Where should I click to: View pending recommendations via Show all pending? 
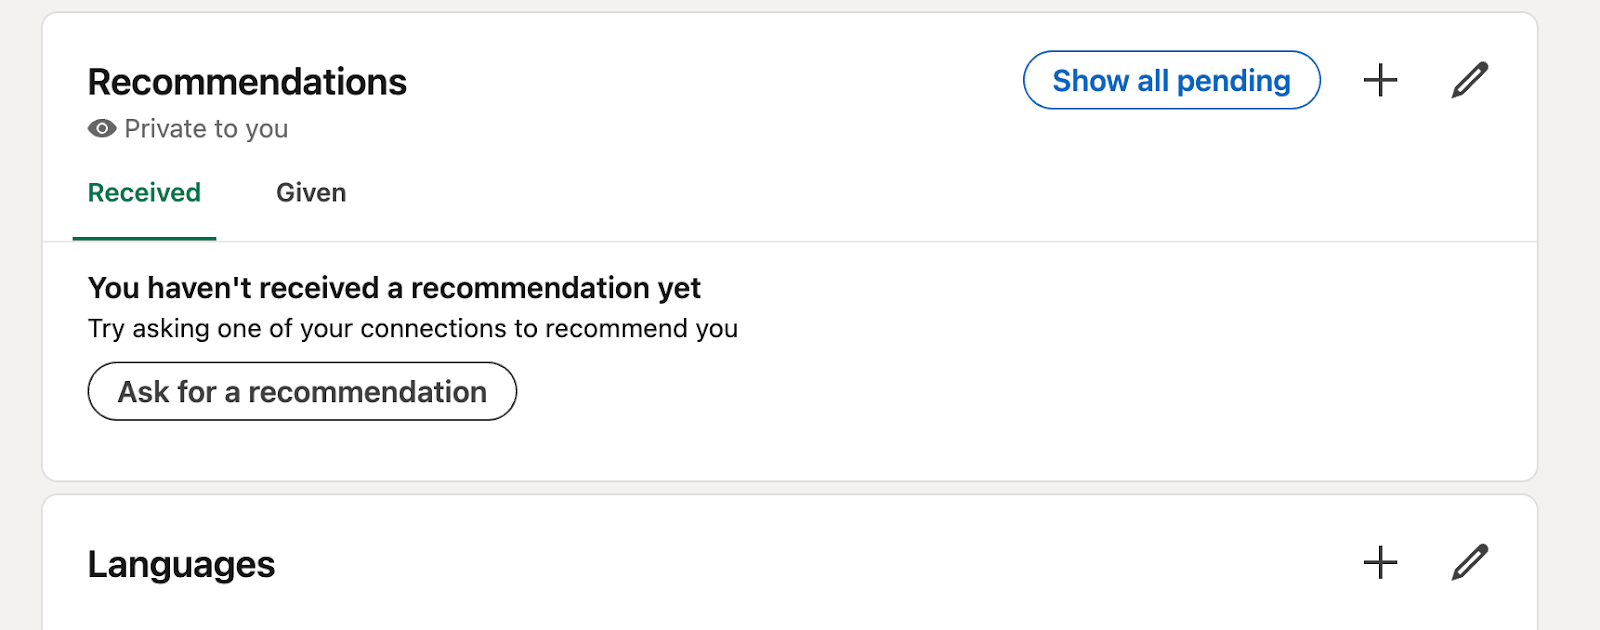point(1171,80)
